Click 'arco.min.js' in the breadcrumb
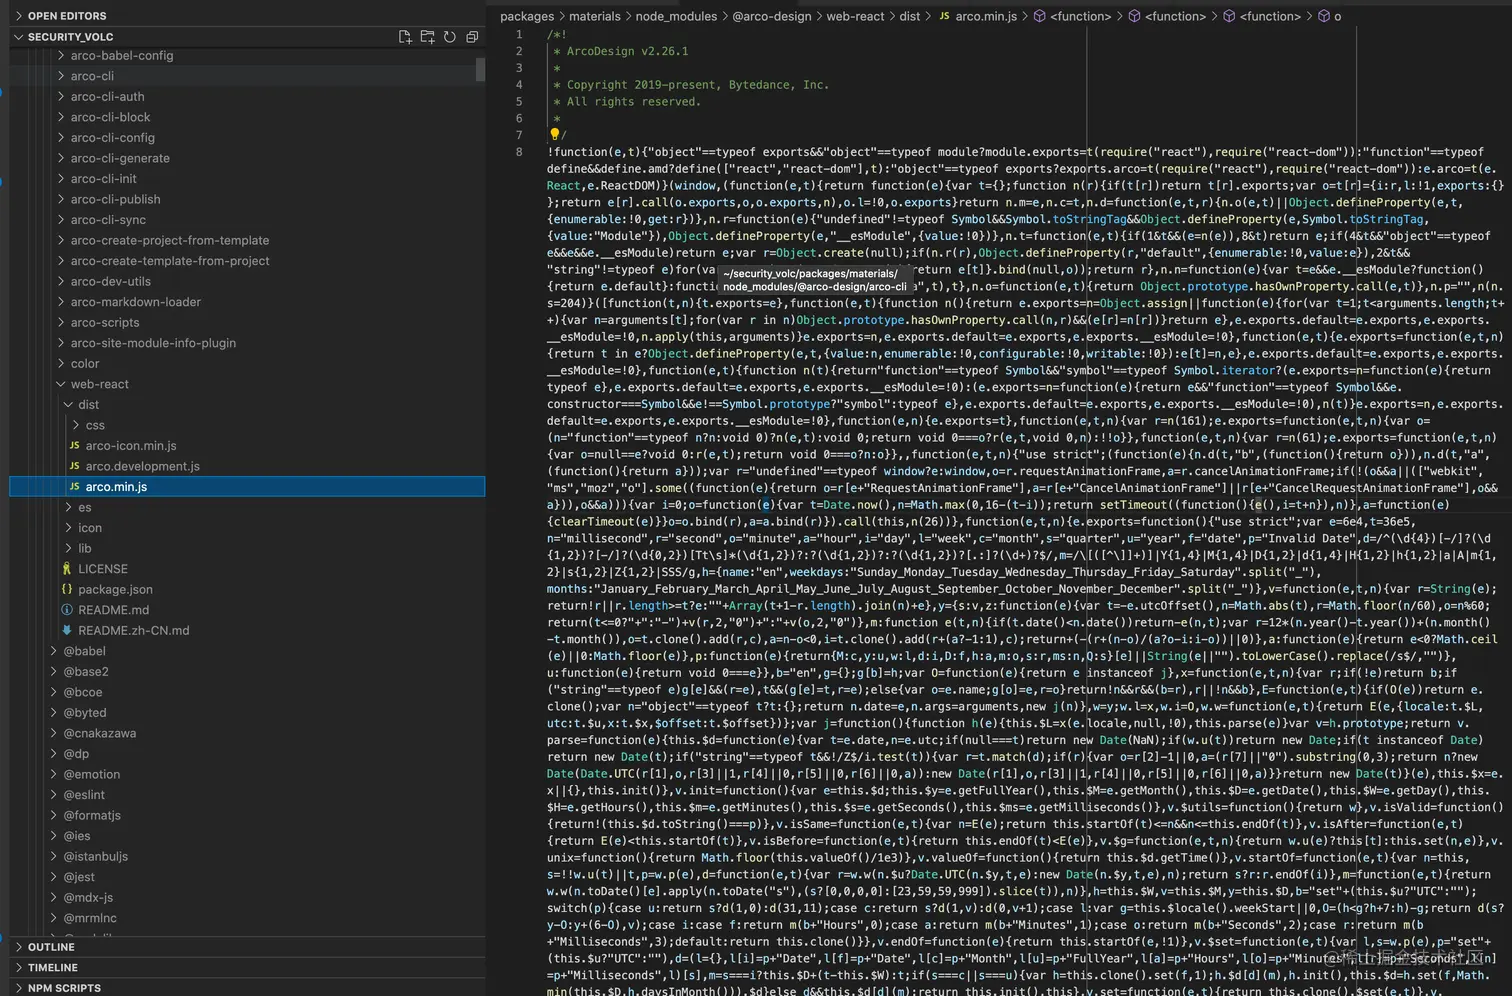This screenshot has width=1512, height=996. (x=986, y=16)
